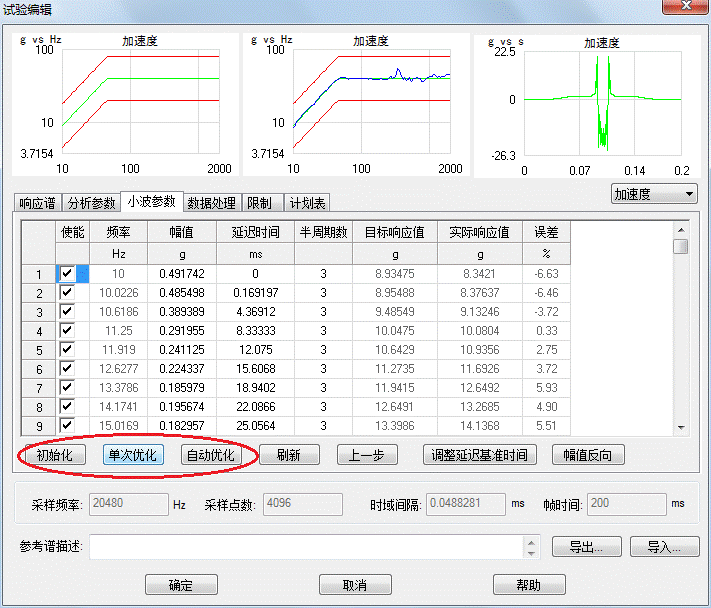Switch to the 分析参数 tab
This screenshot has height=608, width=711.
click(x=92, y=203)
